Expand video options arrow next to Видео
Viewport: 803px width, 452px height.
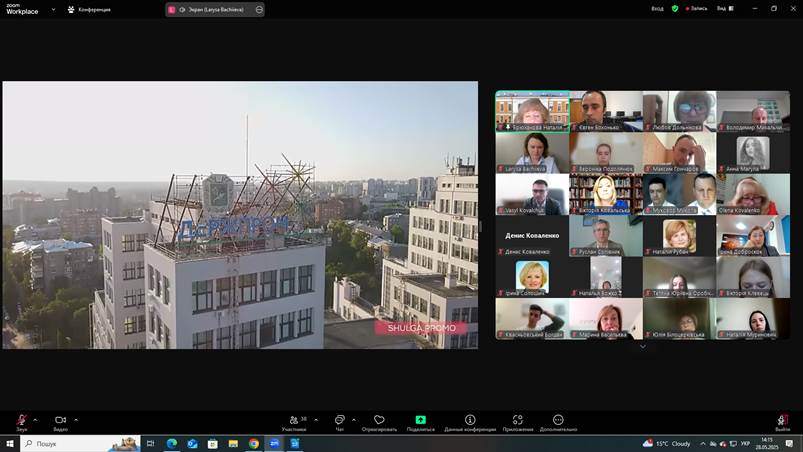tap(76, 419)
